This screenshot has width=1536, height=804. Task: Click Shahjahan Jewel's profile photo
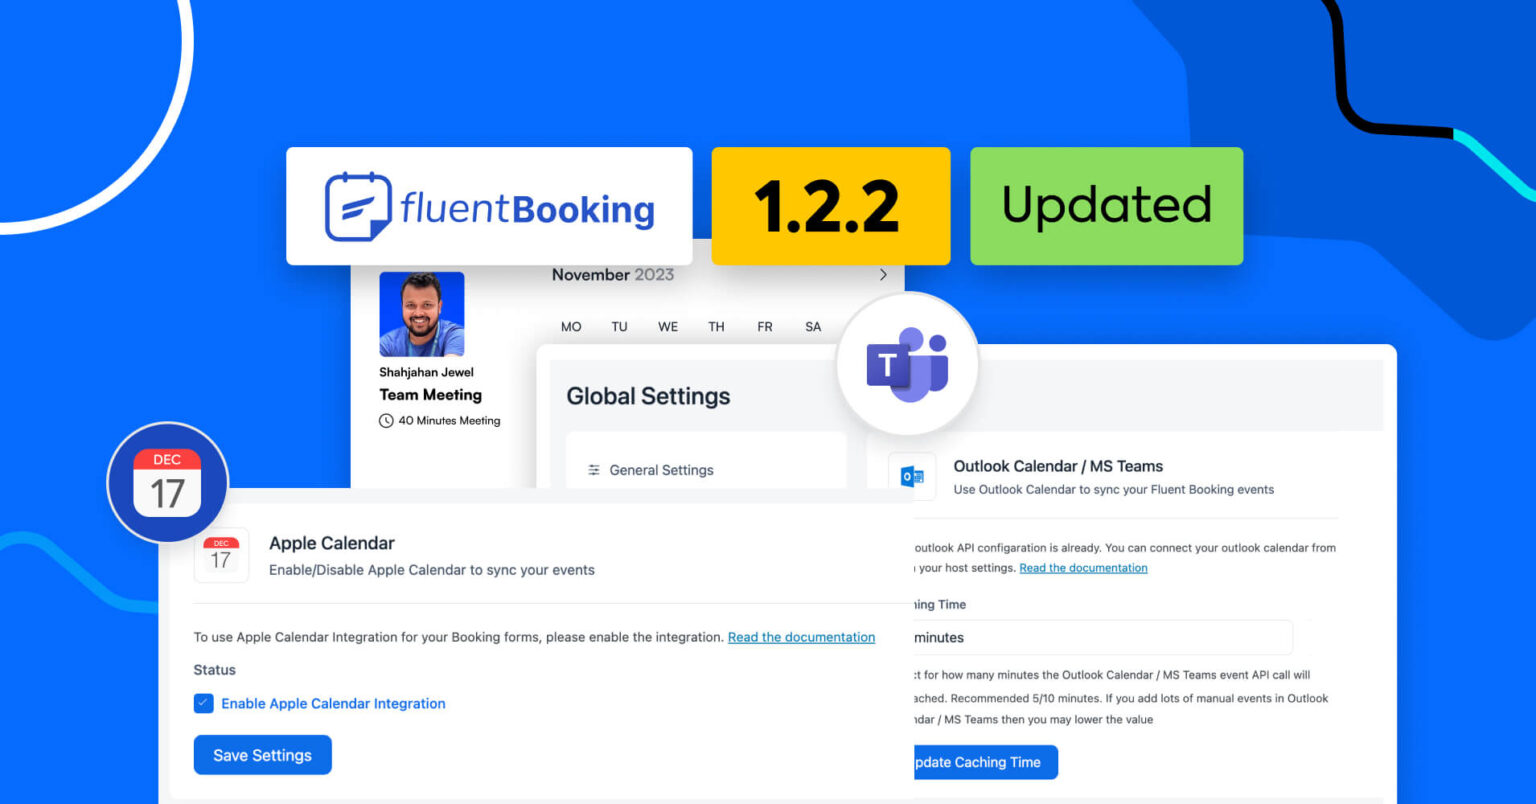[x=421, y=313]
